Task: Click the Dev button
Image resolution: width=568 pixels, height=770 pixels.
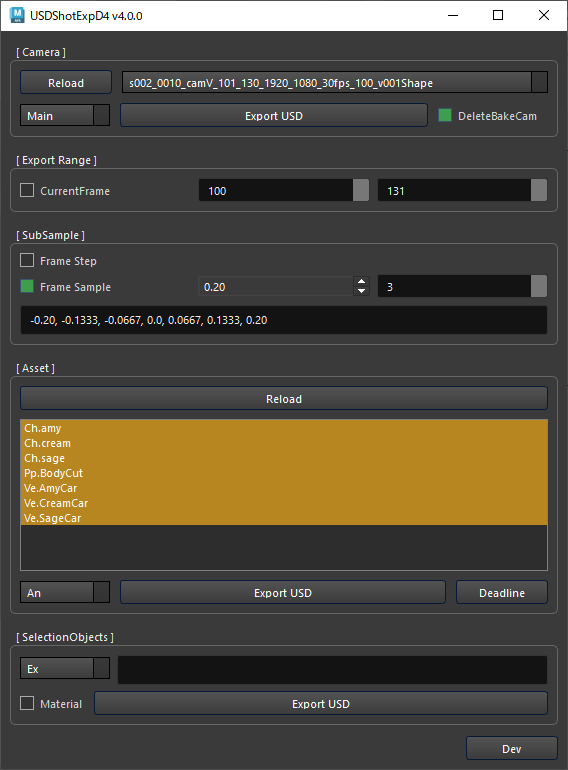Action: pyautogui.click(x=512, y=748)
